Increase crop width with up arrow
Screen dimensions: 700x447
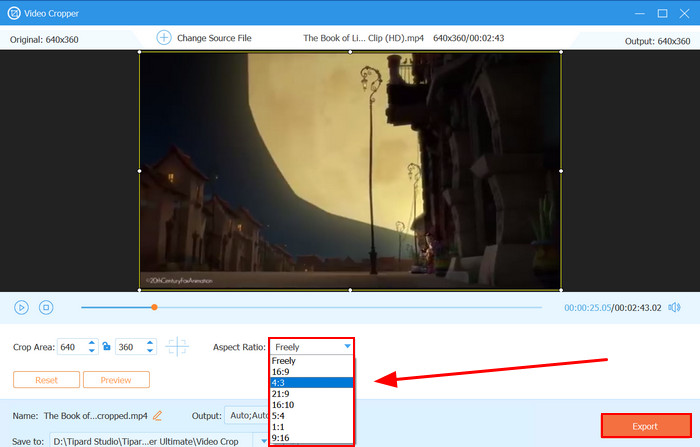(x=92, y=343)
